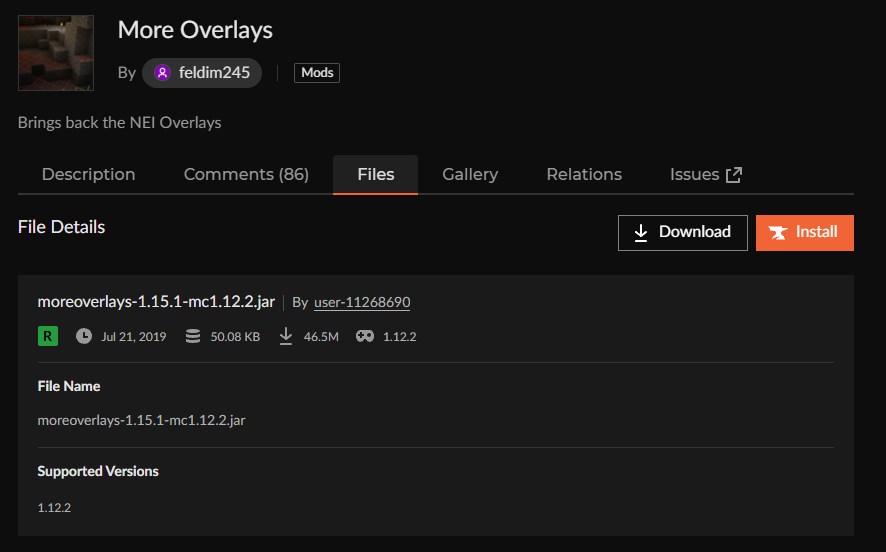Viewport: 886px width, 552px height.
Task: Open the Comments (86) tab
Action: pos(246,175)
